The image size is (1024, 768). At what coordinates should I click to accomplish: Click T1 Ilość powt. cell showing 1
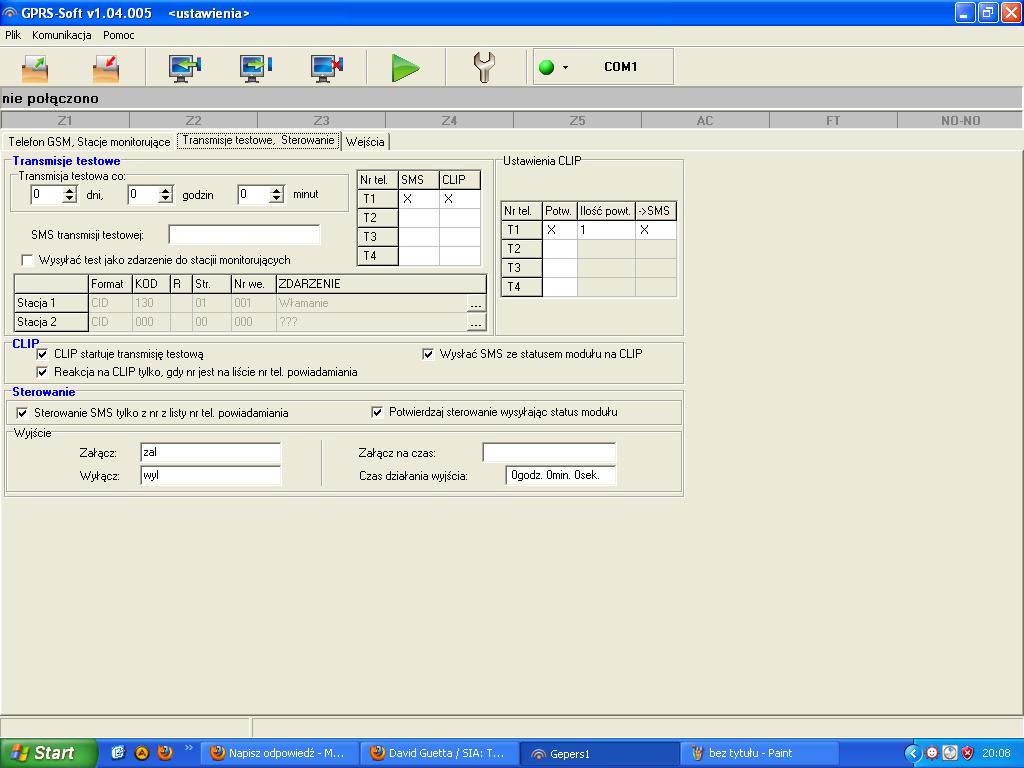(606, 230)
